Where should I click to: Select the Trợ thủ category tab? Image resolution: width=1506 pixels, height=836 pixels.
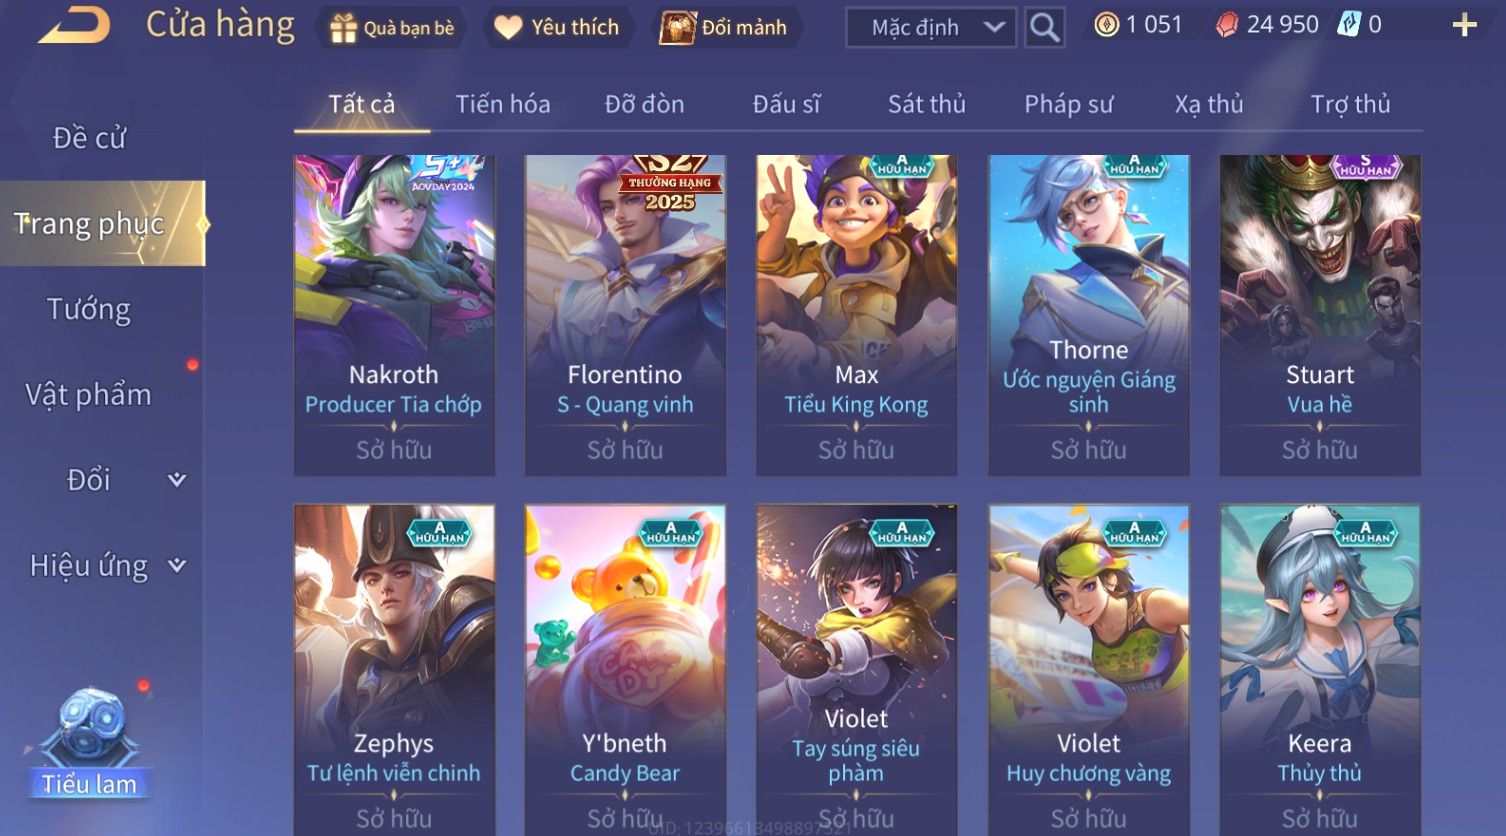[x=1350, y=104]
